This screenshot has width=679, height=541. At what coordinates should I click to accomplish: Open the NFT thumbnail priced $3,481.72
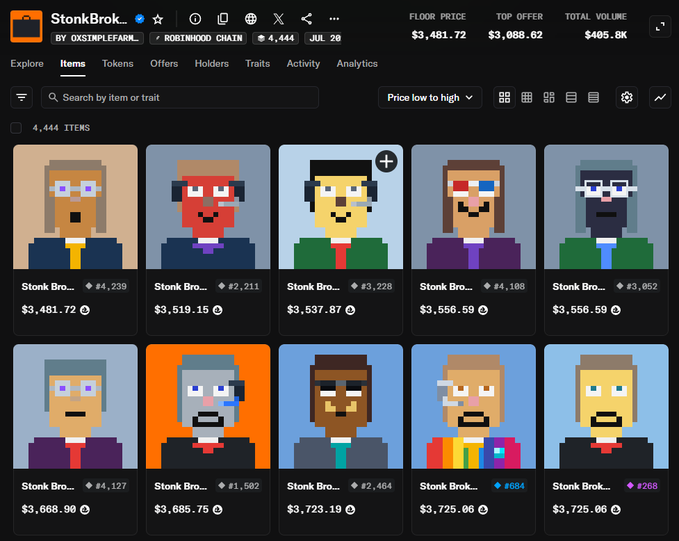75,207
